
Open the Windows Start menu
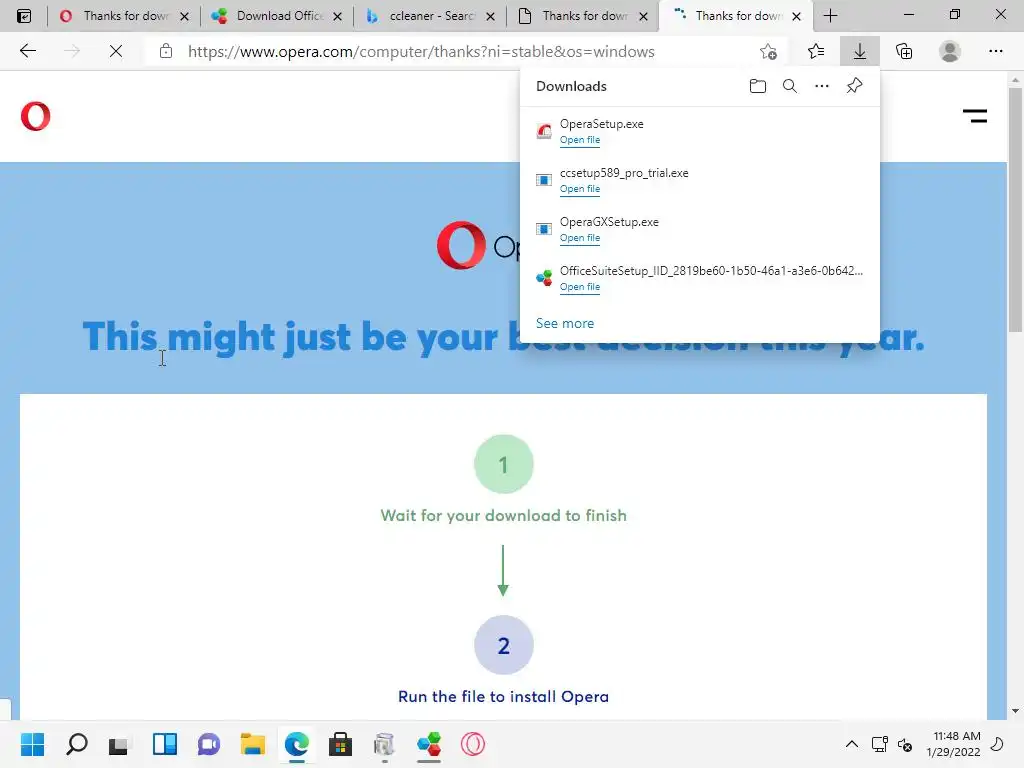[32, 744]
